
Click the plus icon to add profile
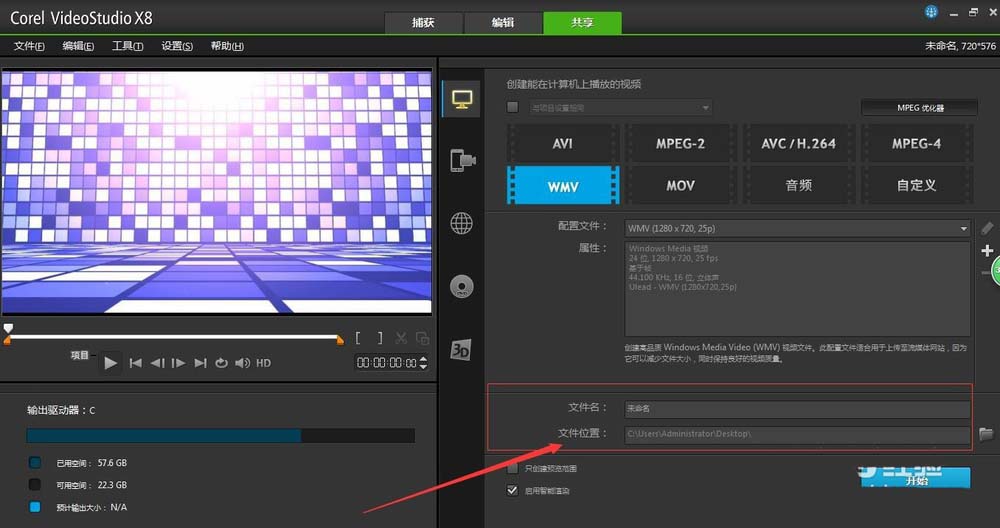(x=987, y=250)
